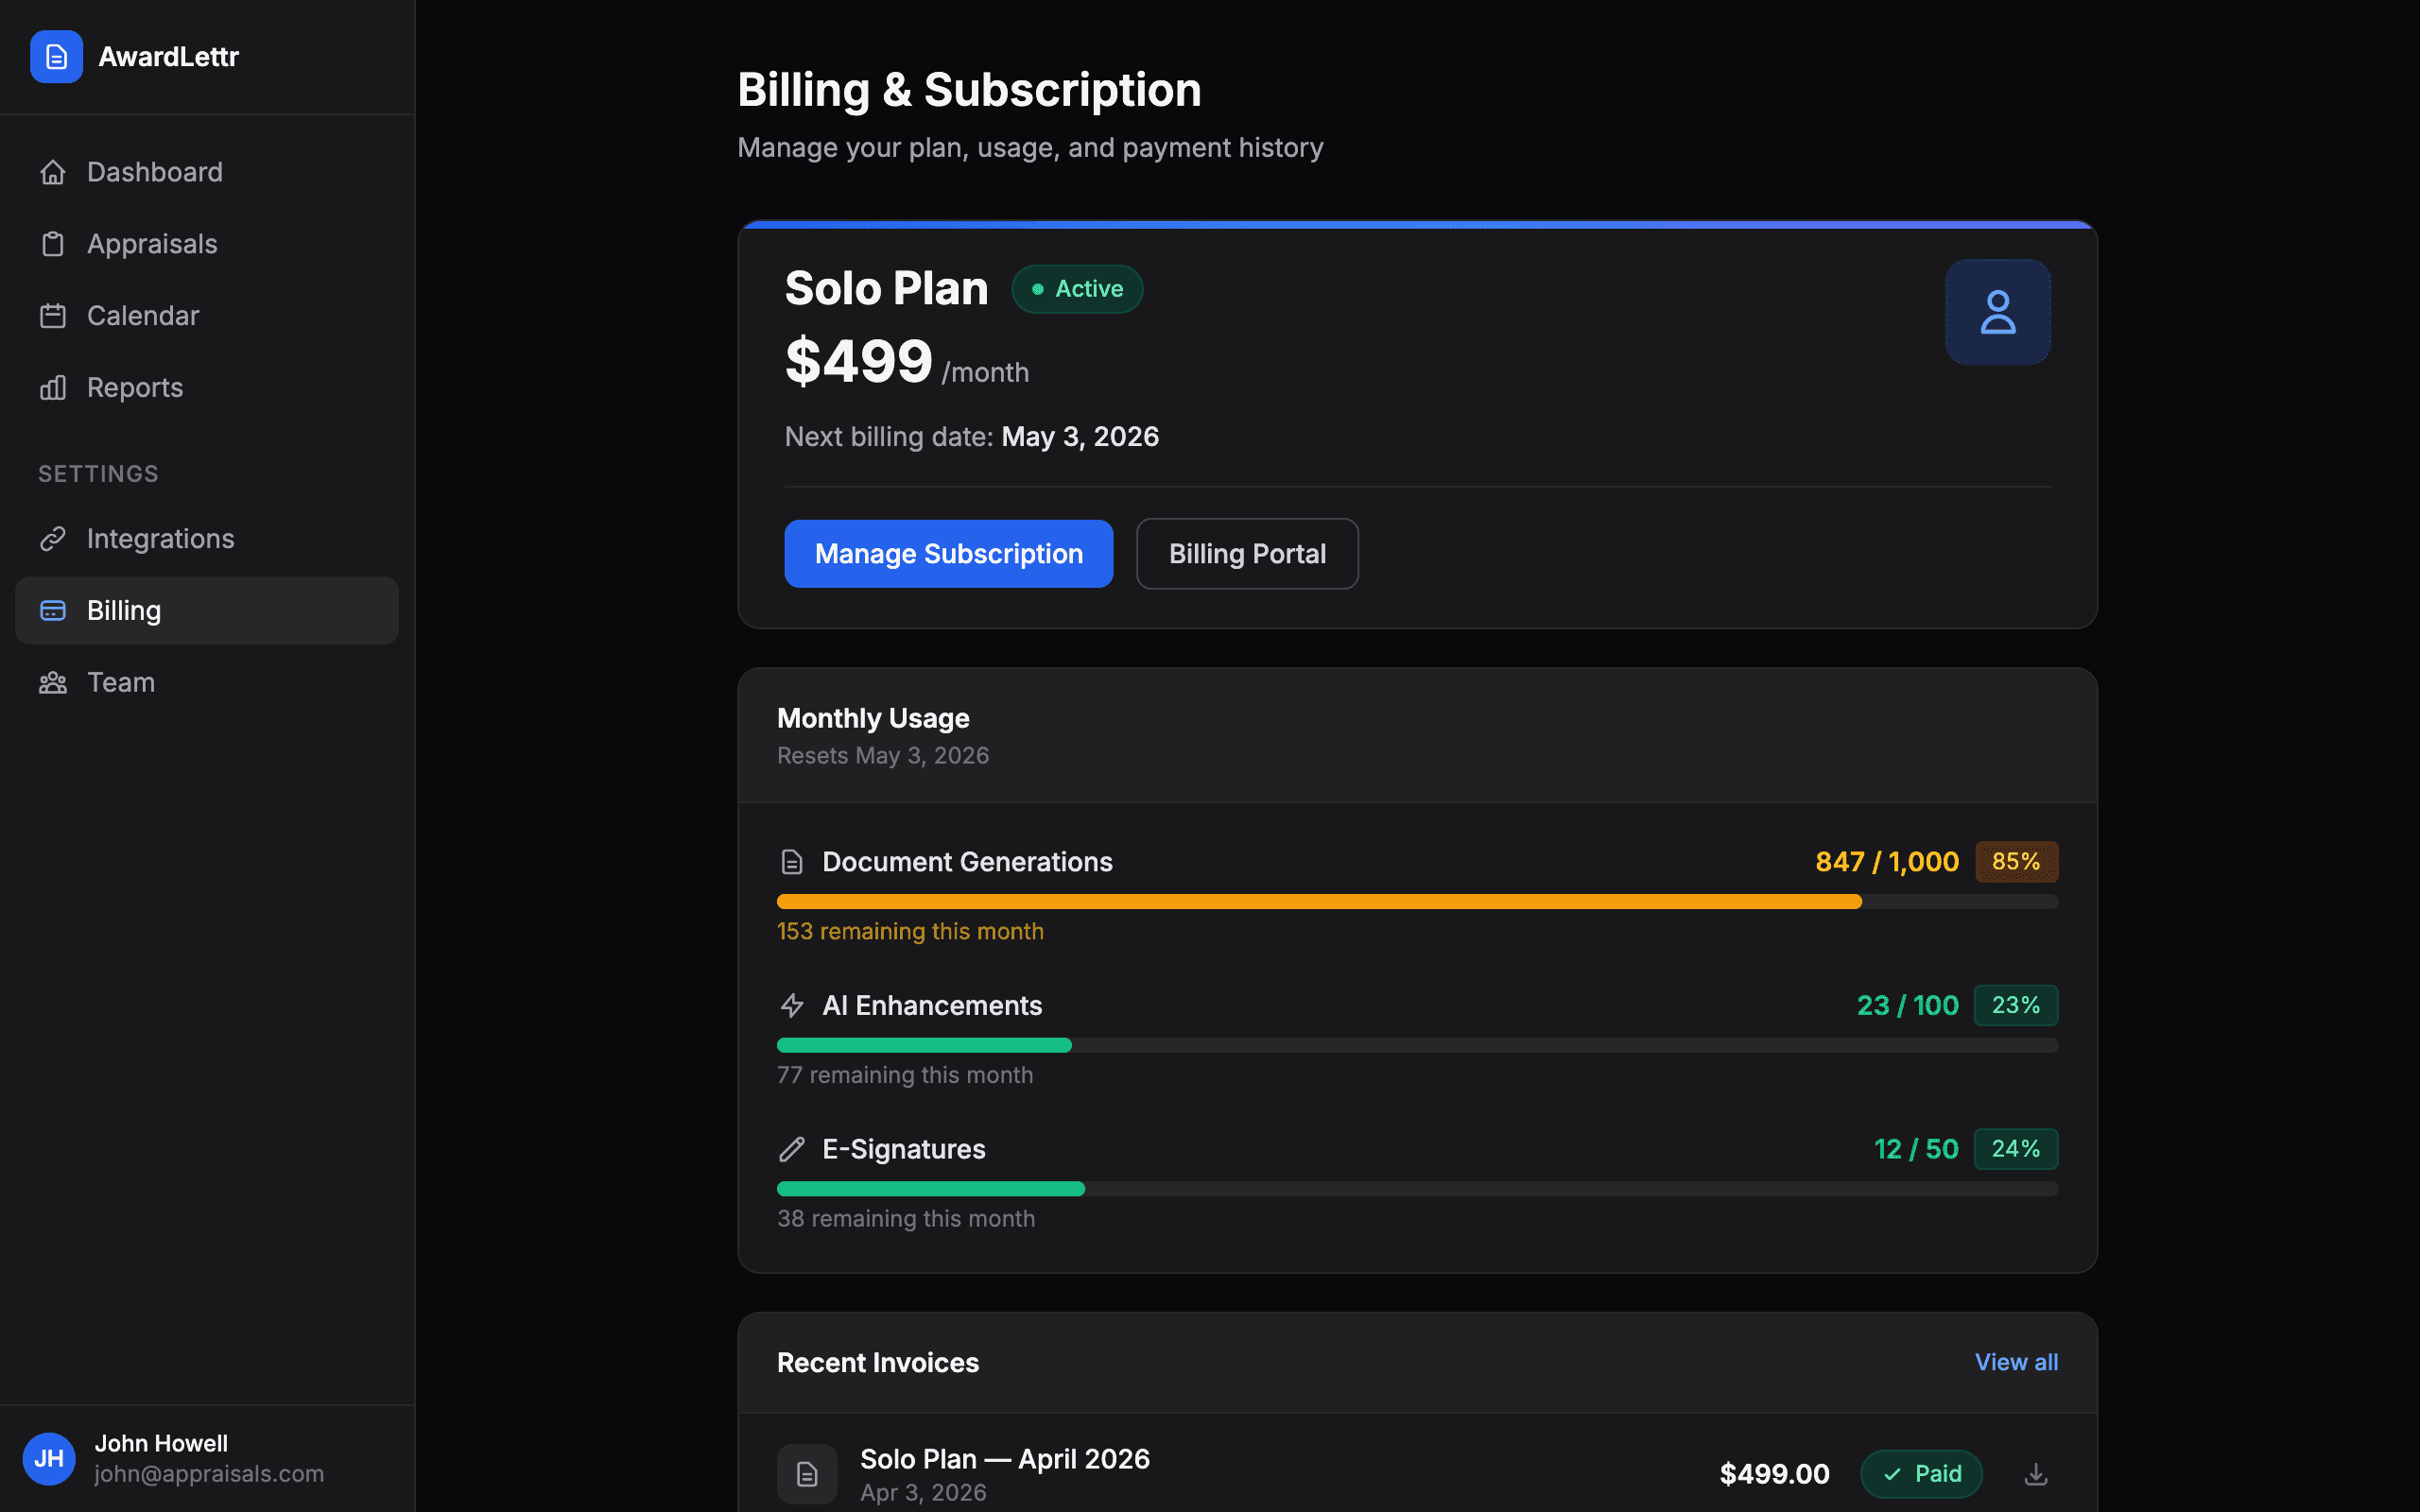The width and height of the screenshot is (2420, 1512).
Task: Click the Recent Invoices heading
Action: 878,1363
